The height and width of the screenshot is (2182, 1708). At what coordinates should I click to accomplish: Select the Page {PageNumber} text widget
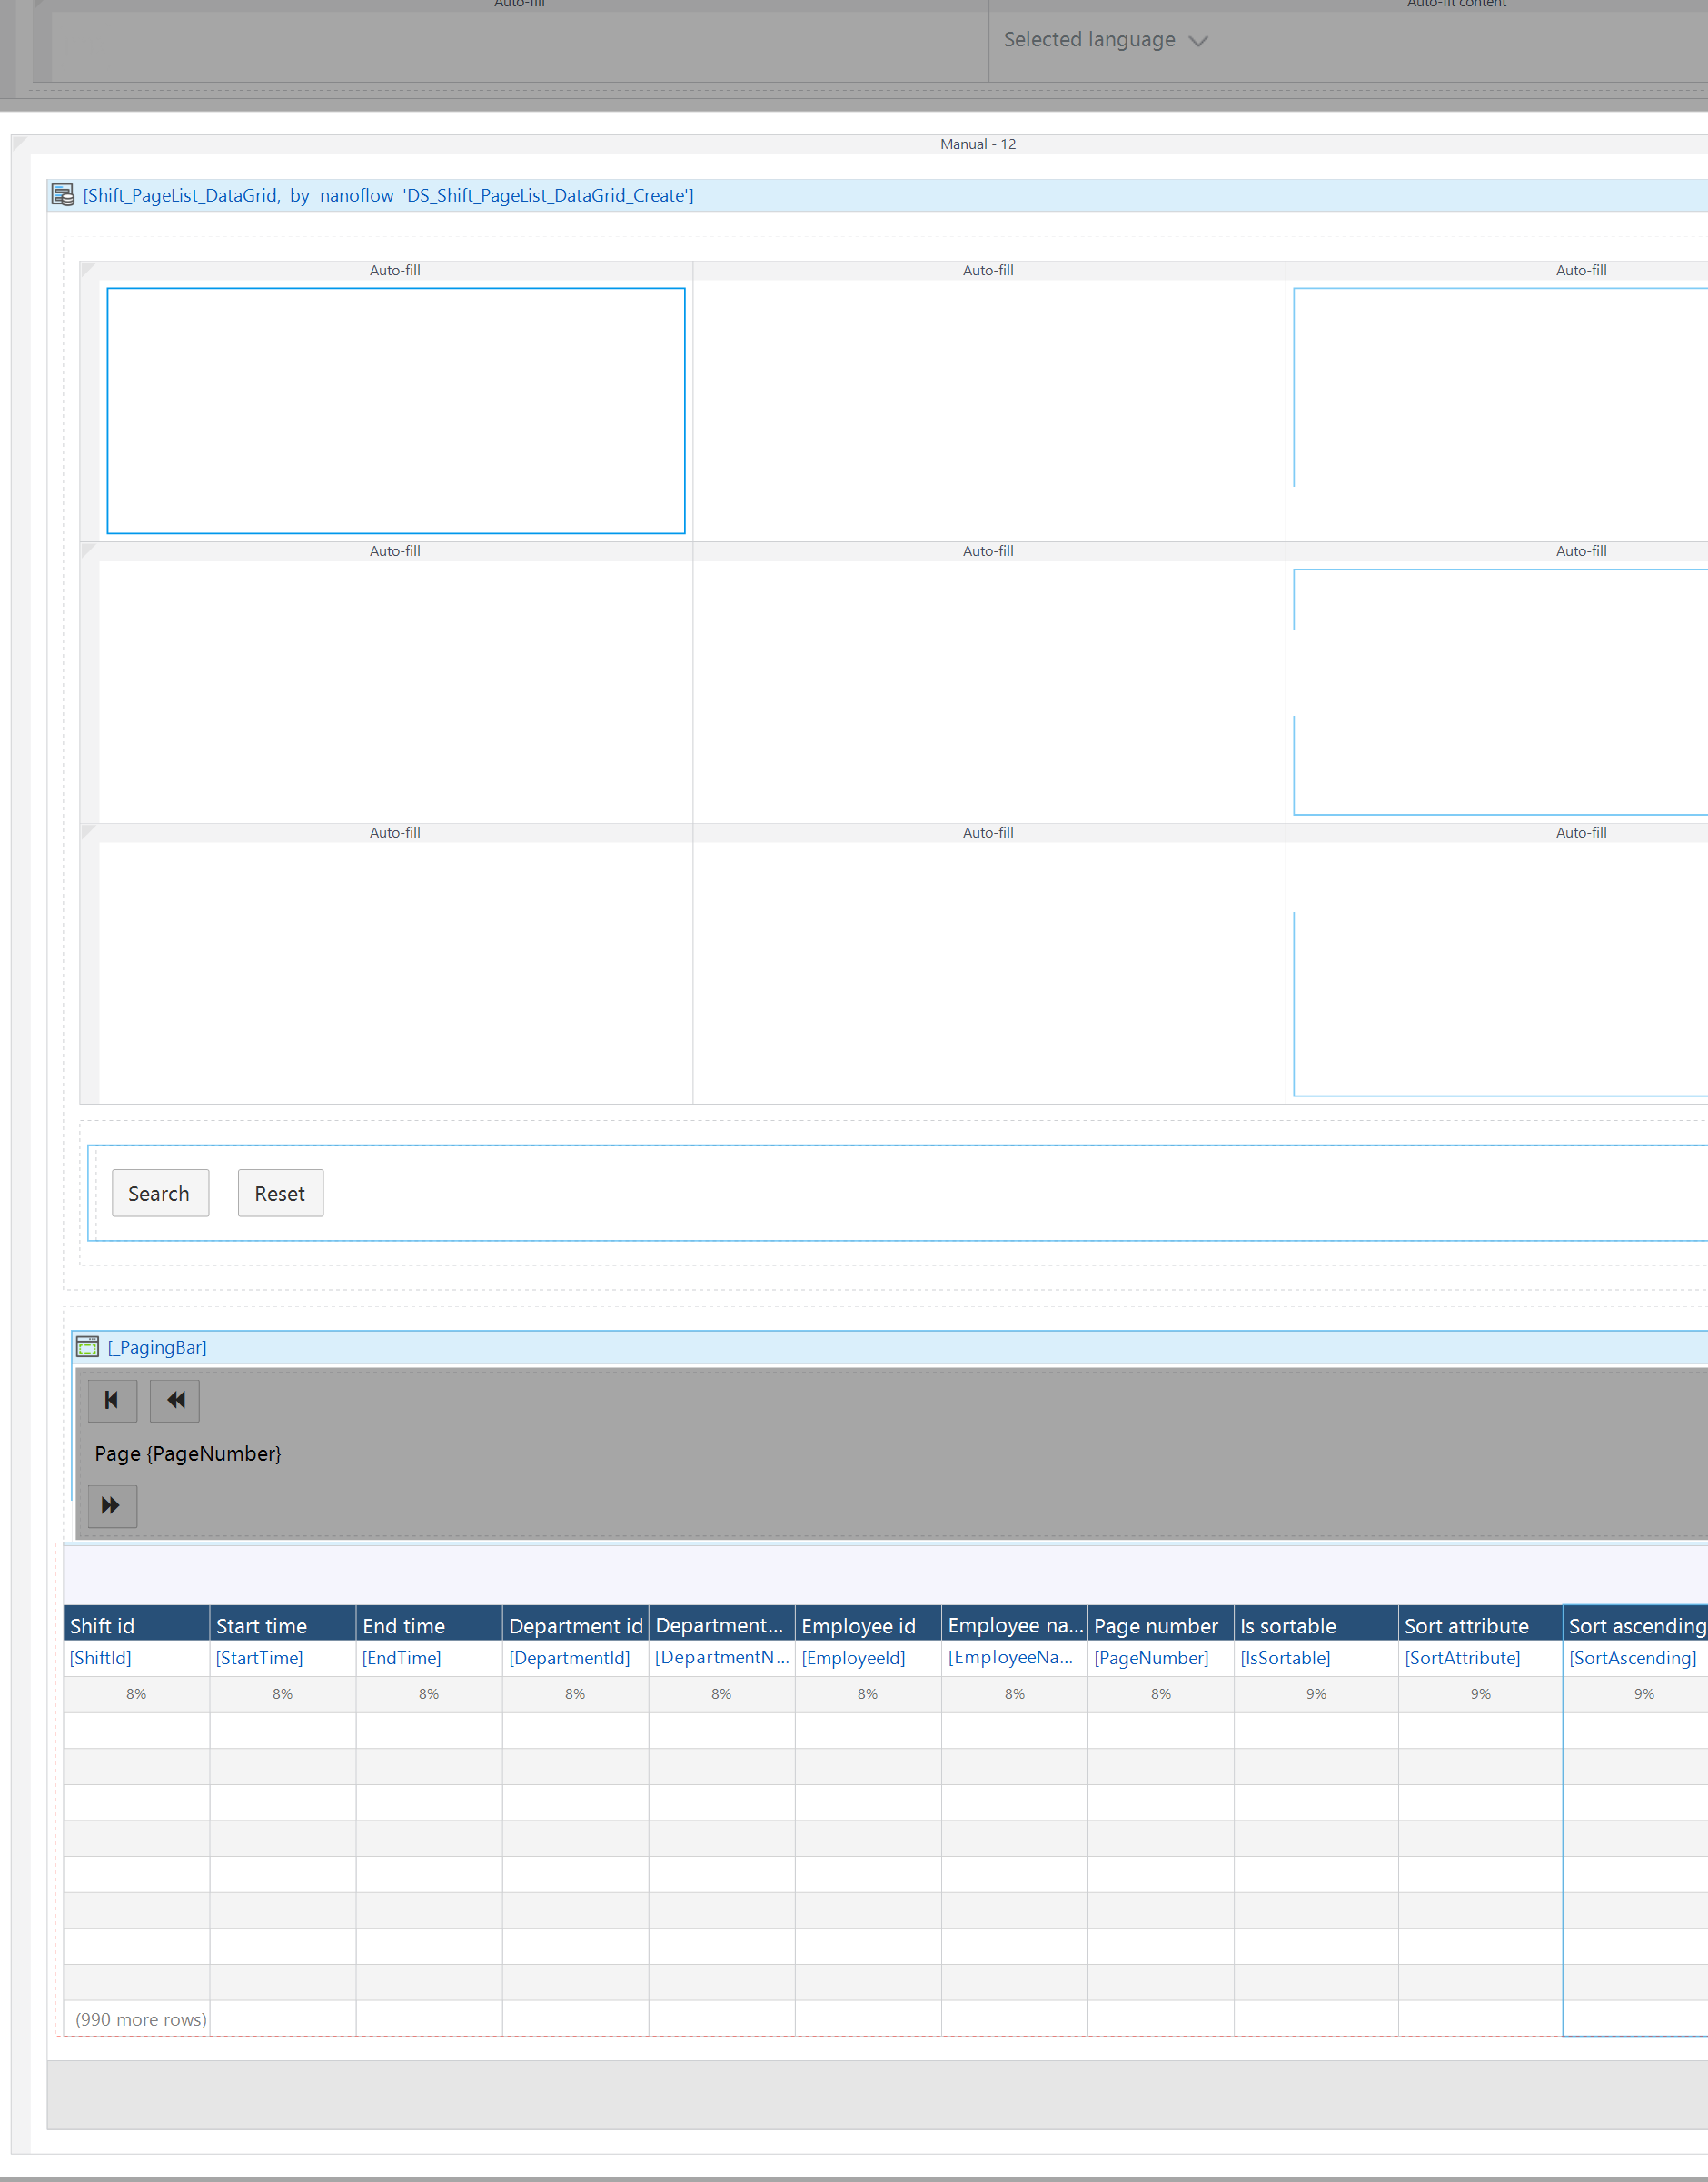[188, 1453]
